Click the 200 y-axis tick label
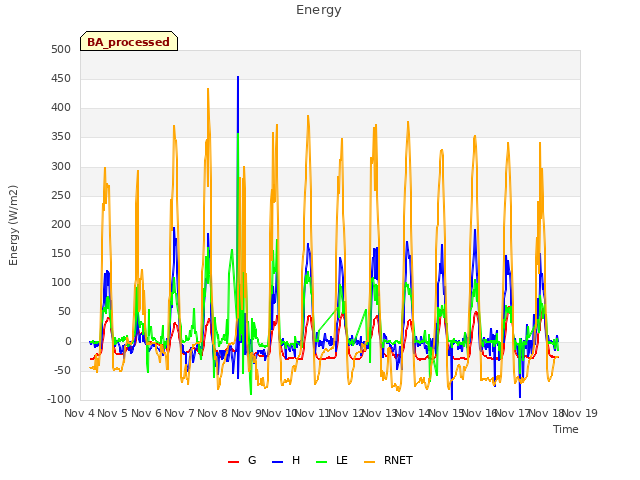The width and height of the screenshot is (640, 480). (x=61, y=224)
